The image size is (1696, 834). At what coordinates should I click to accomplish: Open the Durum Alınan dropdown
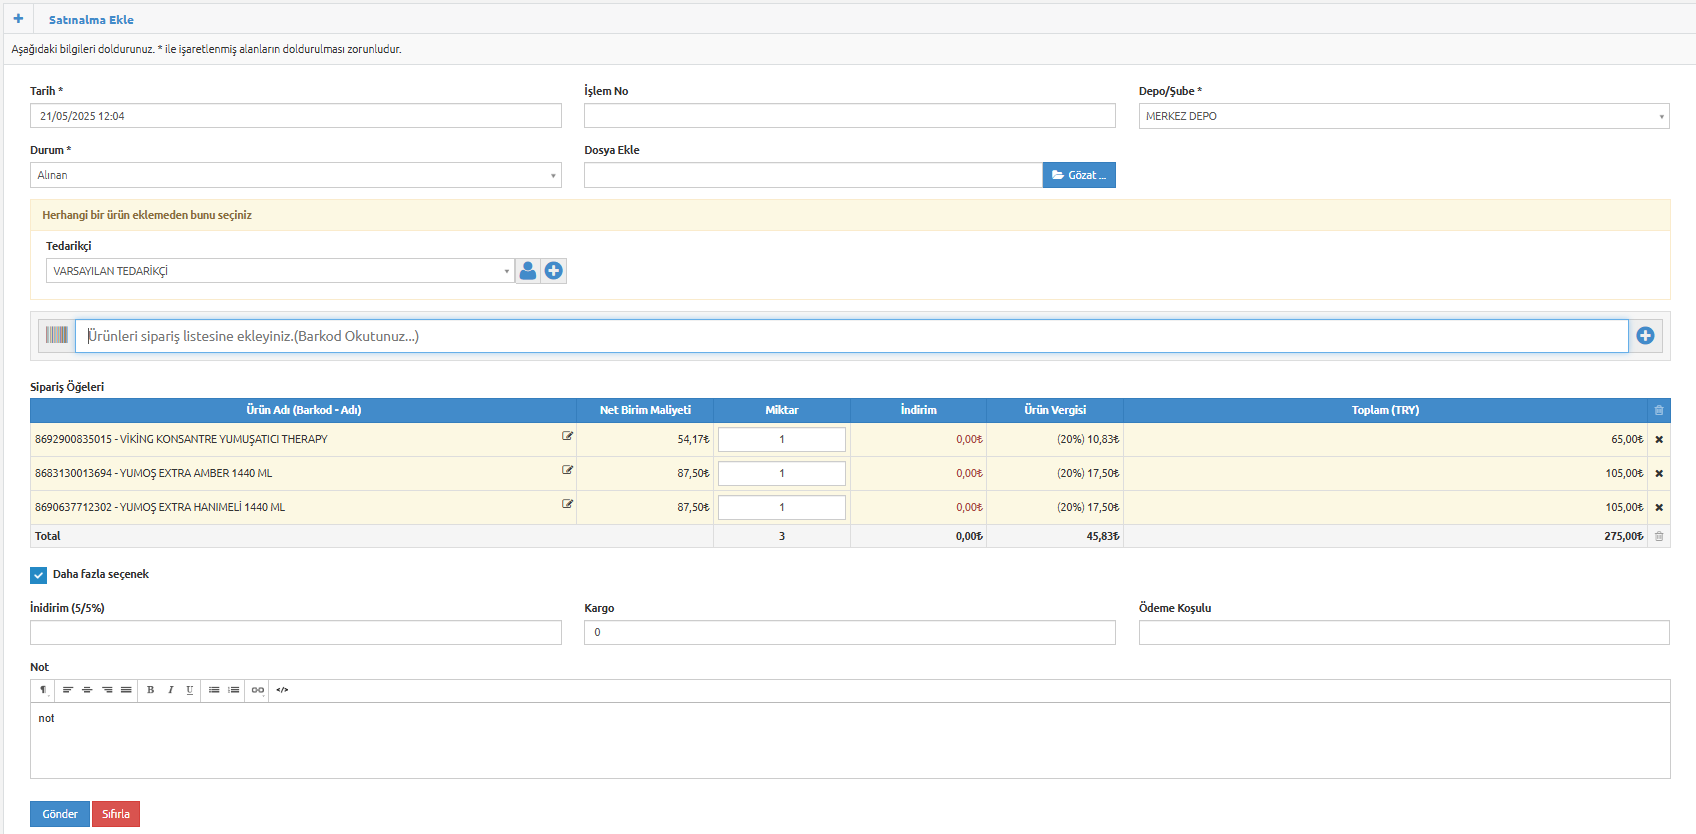[x=296, y=175]
